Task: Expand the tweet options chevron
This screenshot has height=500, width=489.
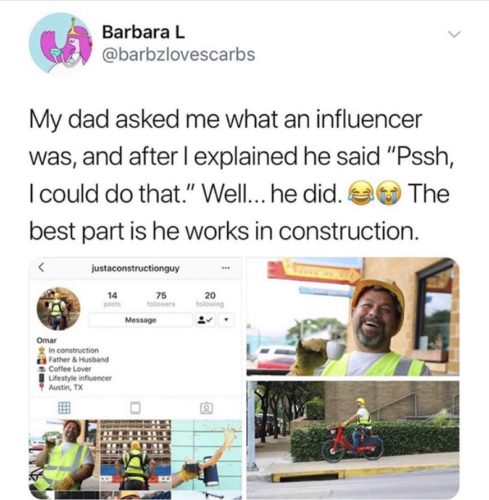Action: (x=454, y=34)
